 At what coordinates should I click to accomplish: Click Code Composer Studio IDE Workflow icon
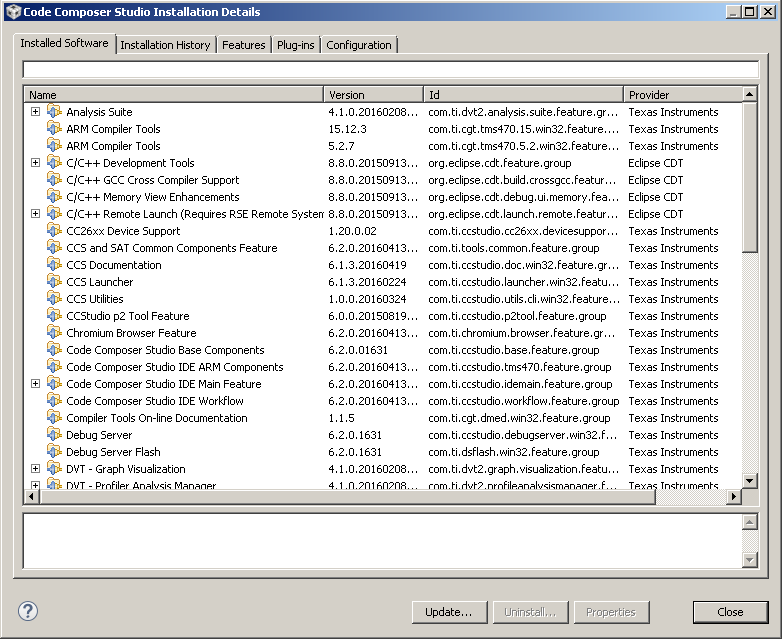click(x=54, y=400)
